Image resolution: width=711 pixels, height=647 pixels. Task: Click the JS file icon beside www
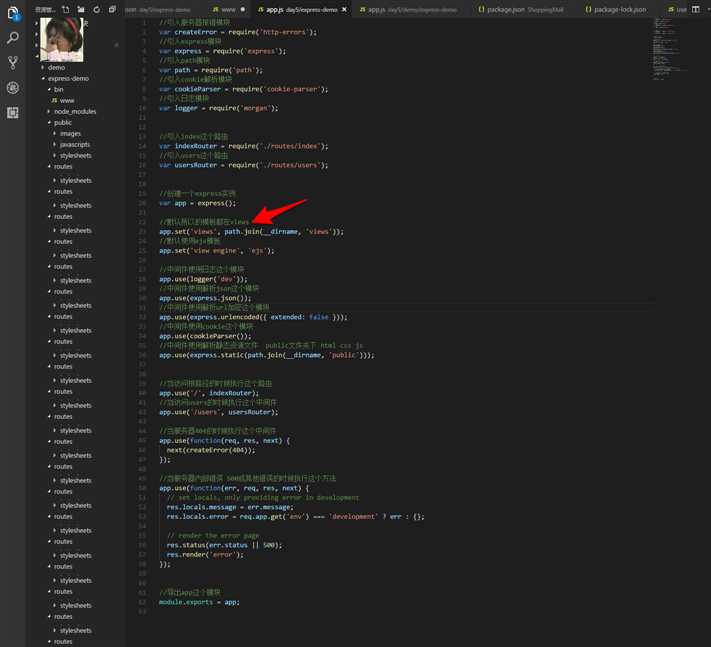coord(54,100)
